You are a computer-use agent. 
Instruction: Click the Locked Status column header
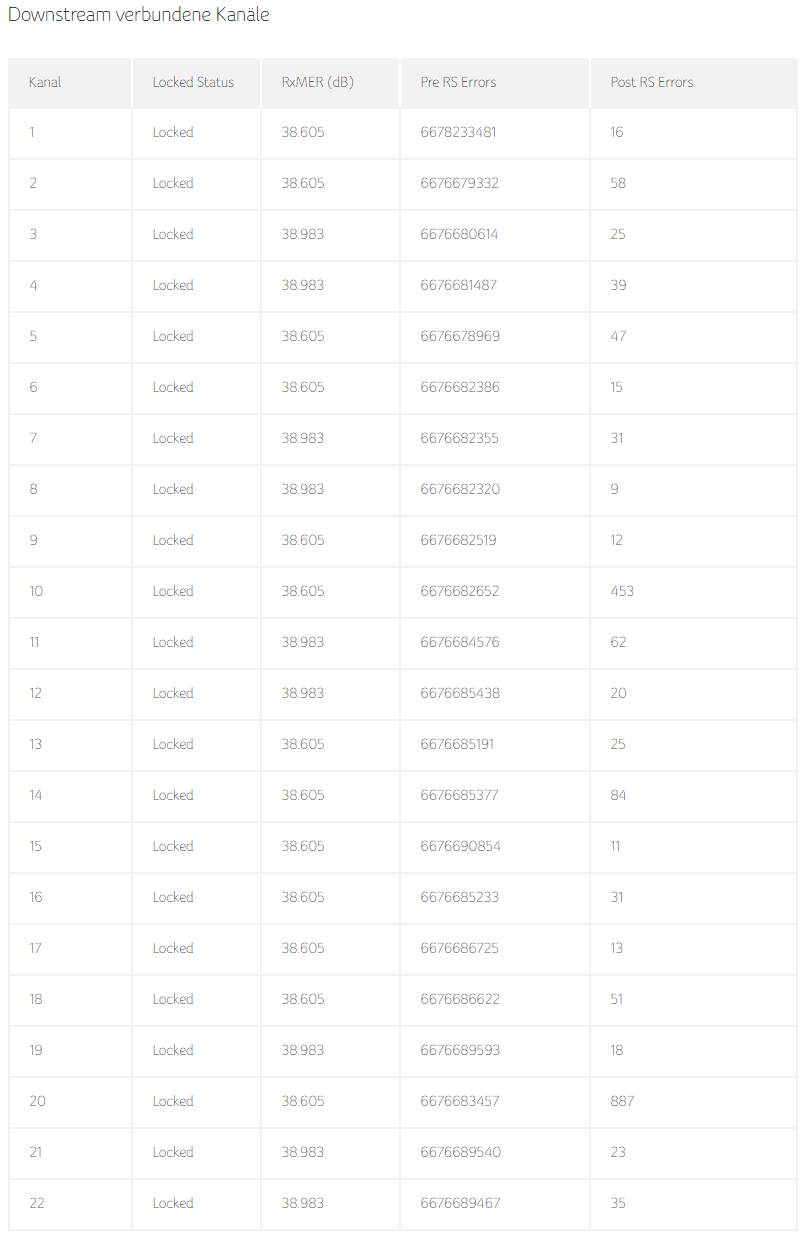point(193,82)
